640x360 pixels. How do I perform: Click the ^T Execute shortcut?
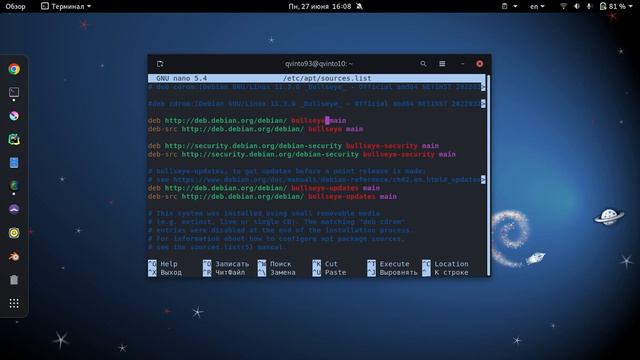tap(388, 264)
